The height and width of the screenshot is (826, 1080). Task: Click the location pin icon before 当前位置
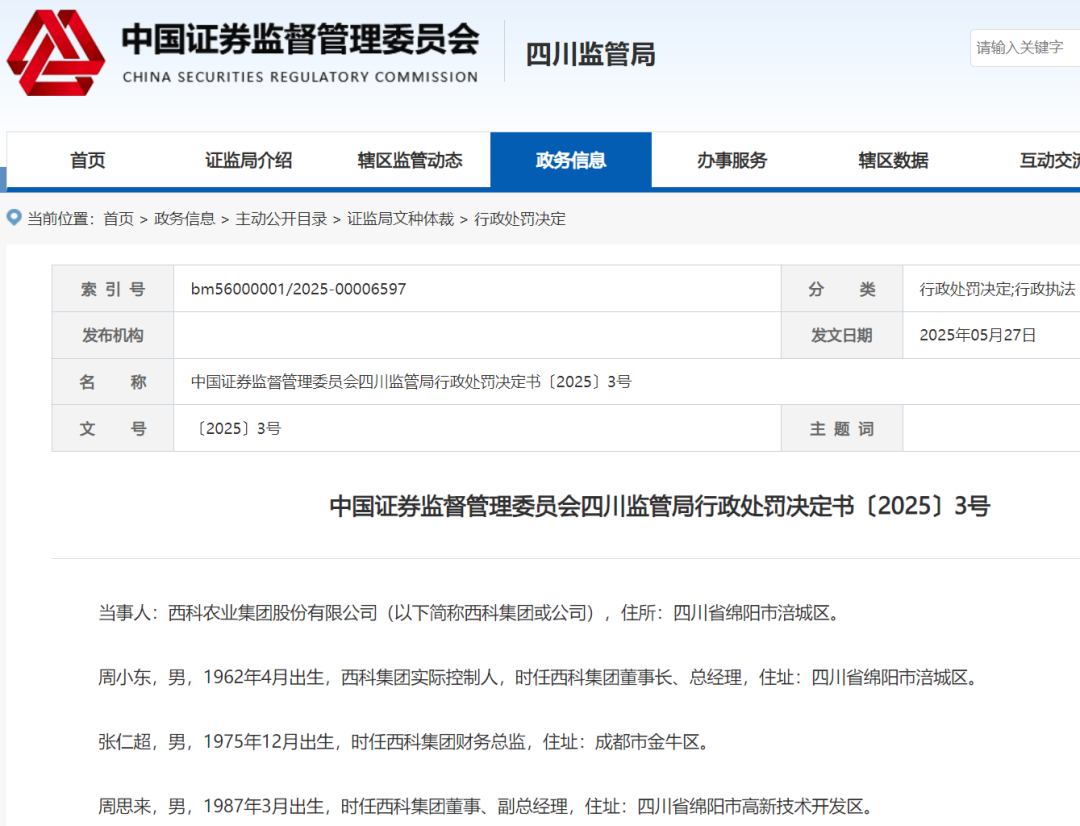click(x=12, y=218)
